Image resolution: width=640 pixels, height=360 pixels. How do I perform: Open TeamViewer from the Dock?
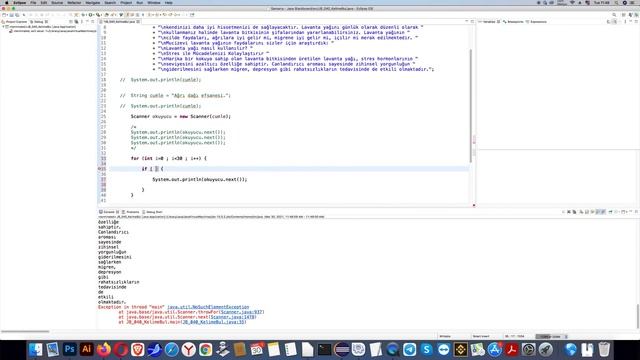pos(444,350)
